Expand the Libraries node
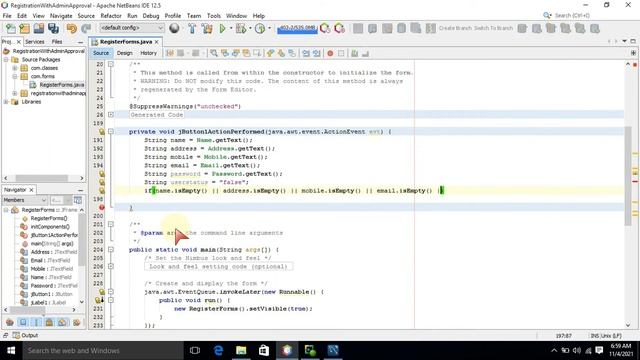The image size is (640, 360). point(6,102)
